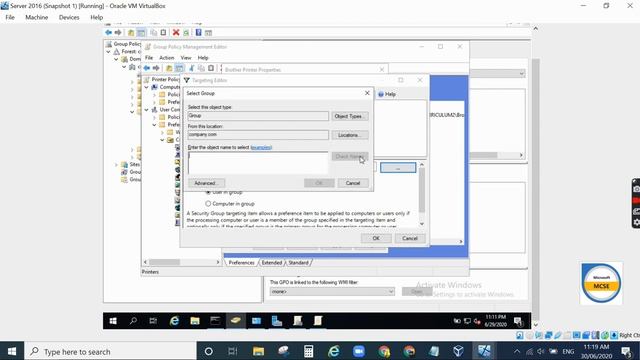
Task: Open VirtualBox cube icon on host taskbar
Action: 458,351
